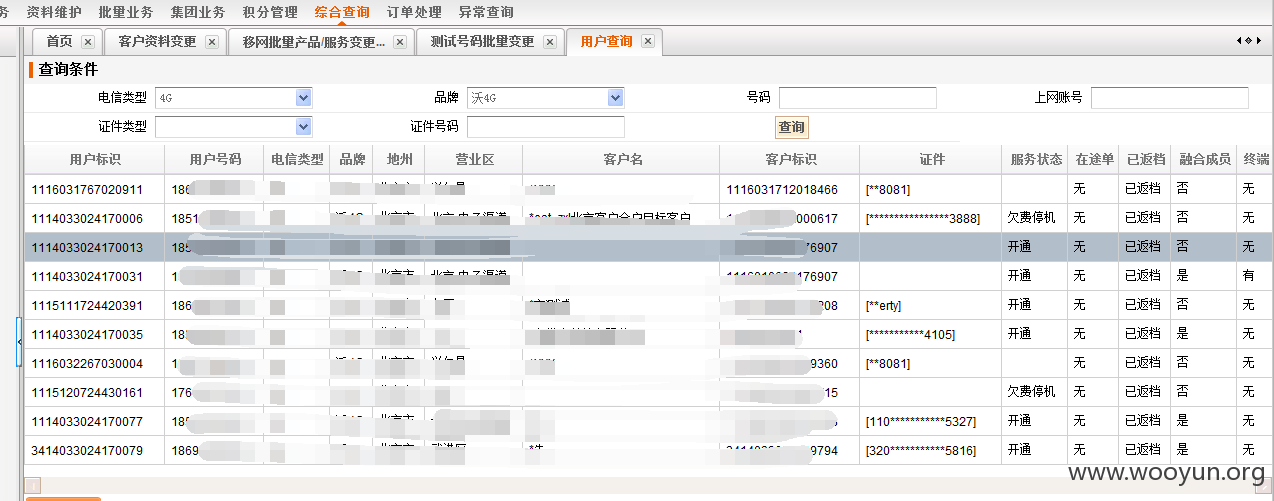
Task: Switch to the 客户资料变更 tab
Action: [157, 42]
